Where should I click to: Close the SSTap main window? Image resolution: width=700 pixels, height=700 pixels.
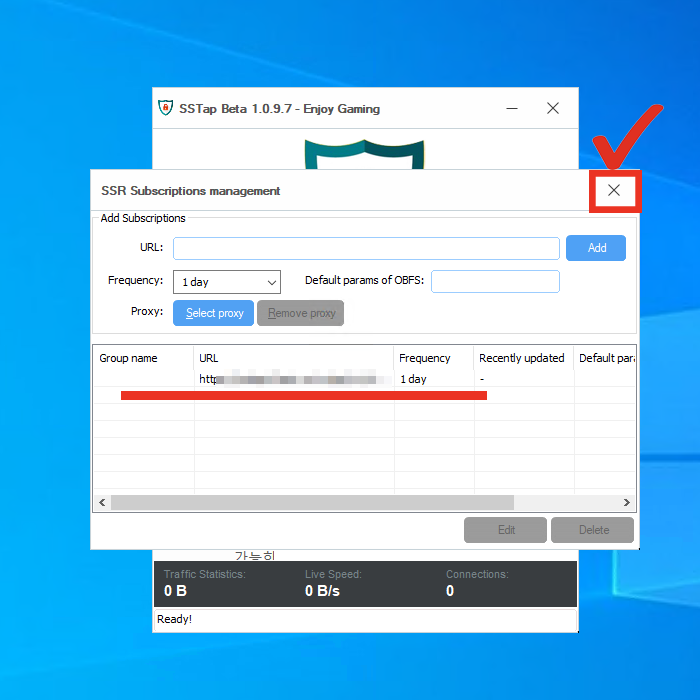pyautogui.click(x=553, y=108)
